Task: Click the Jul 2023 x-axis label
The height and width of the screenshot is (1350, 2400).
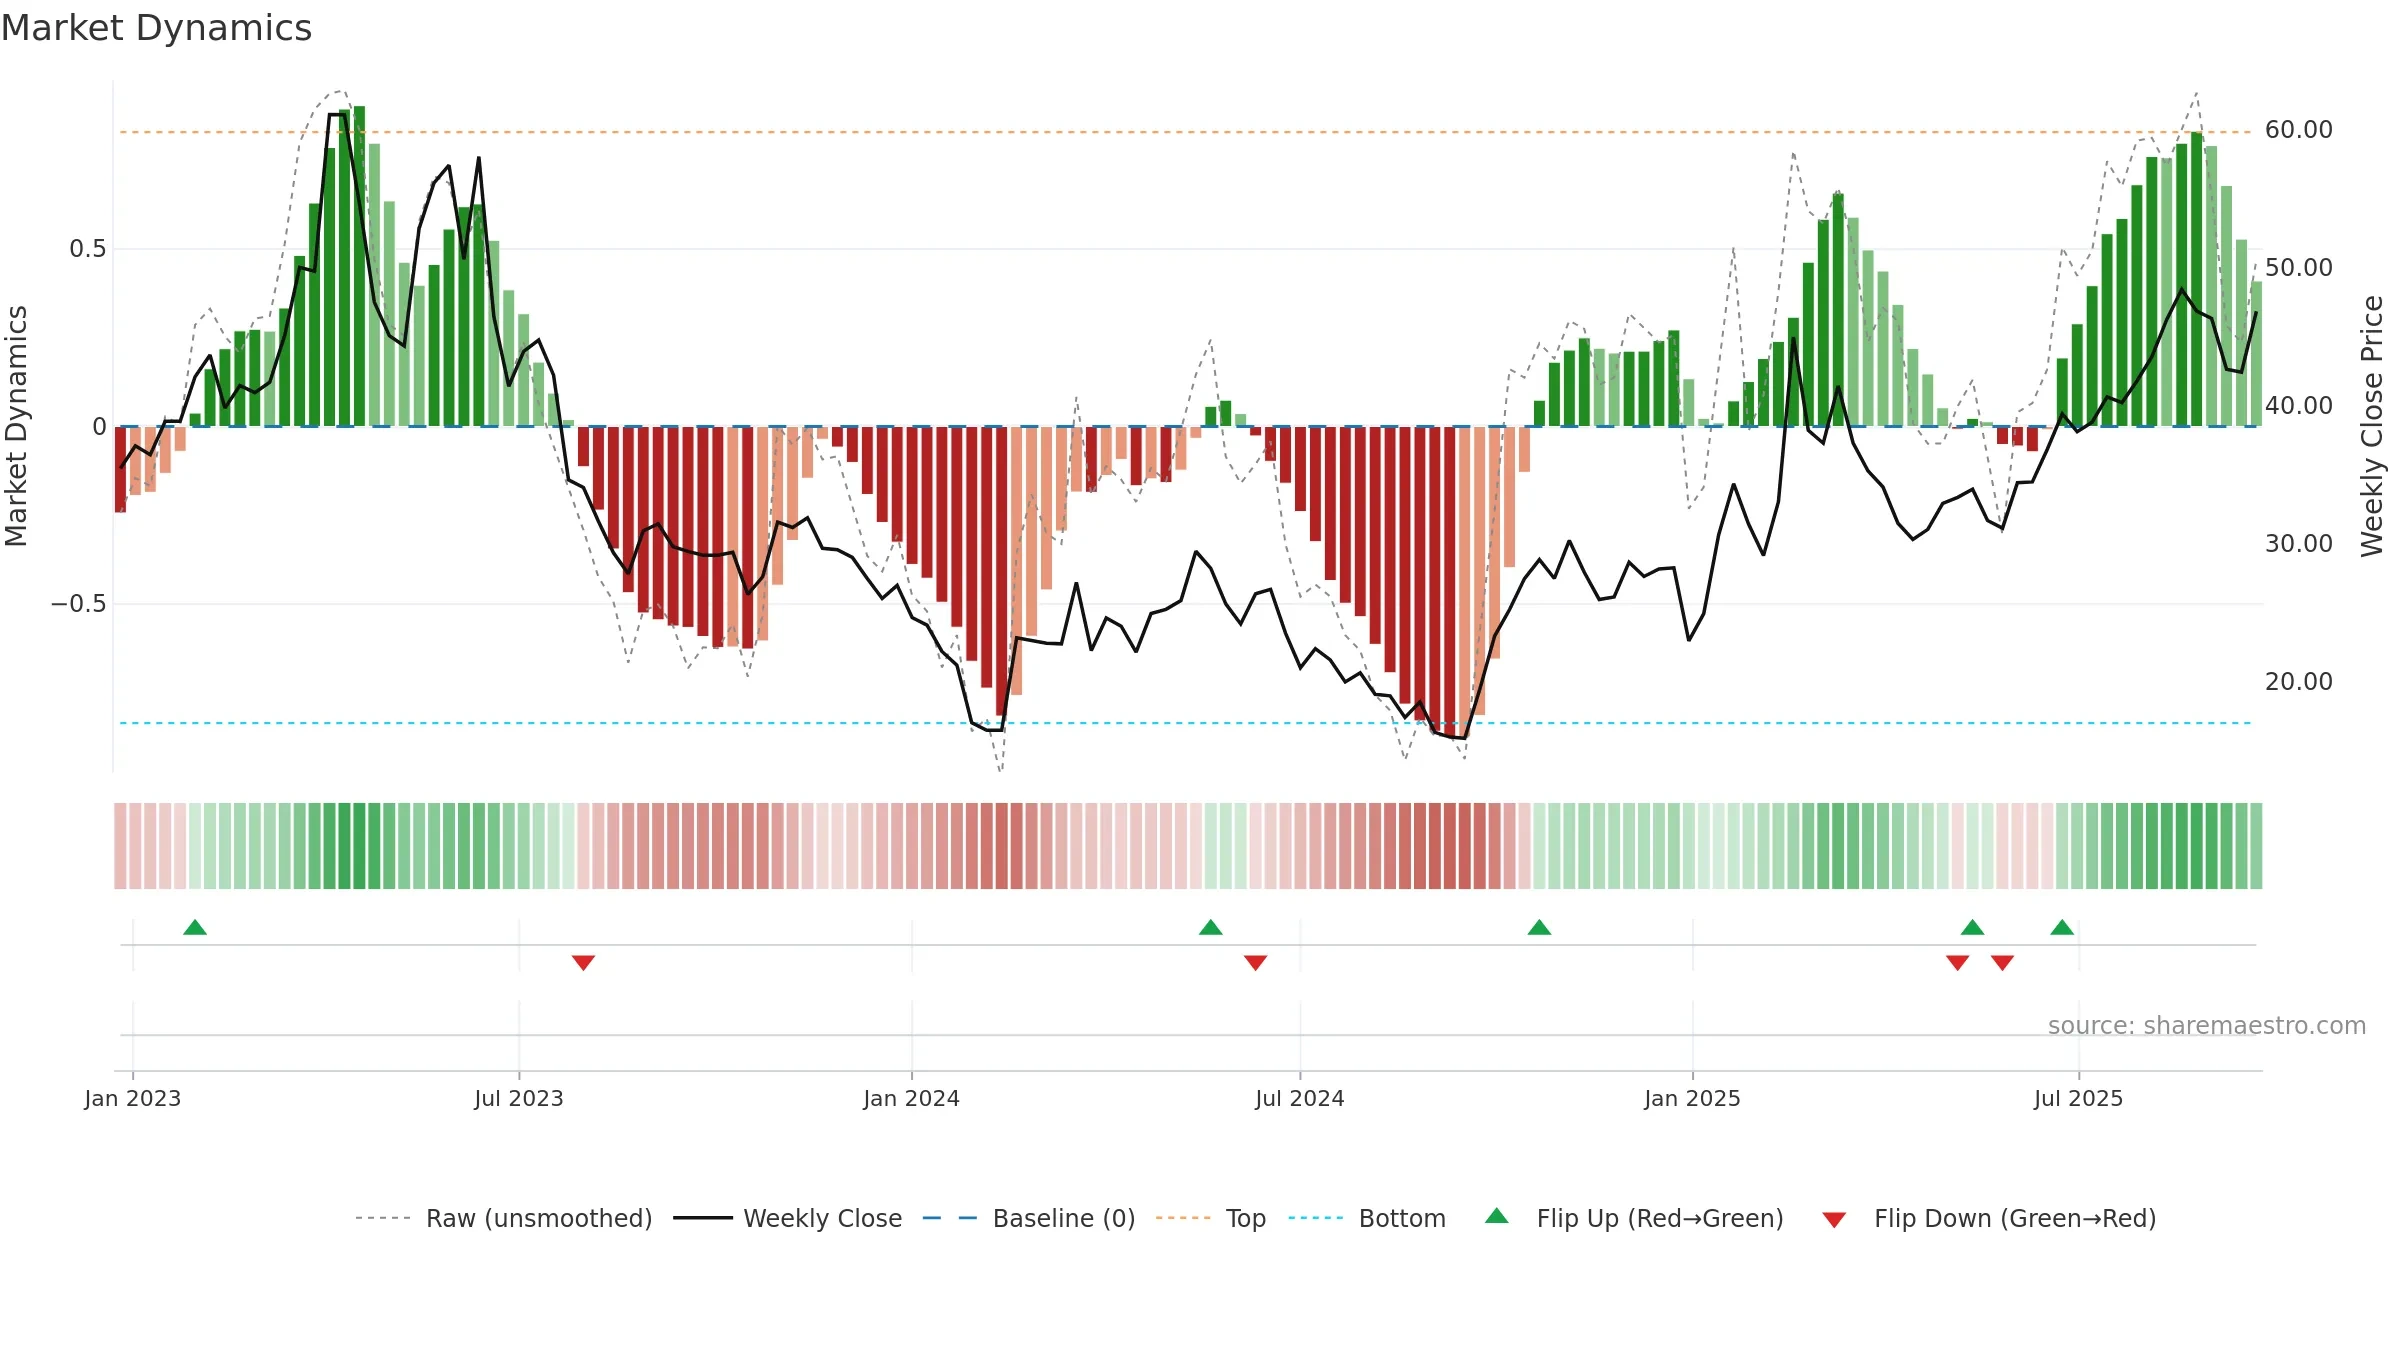Action: pyautogui.click(x=519, y=1098)
